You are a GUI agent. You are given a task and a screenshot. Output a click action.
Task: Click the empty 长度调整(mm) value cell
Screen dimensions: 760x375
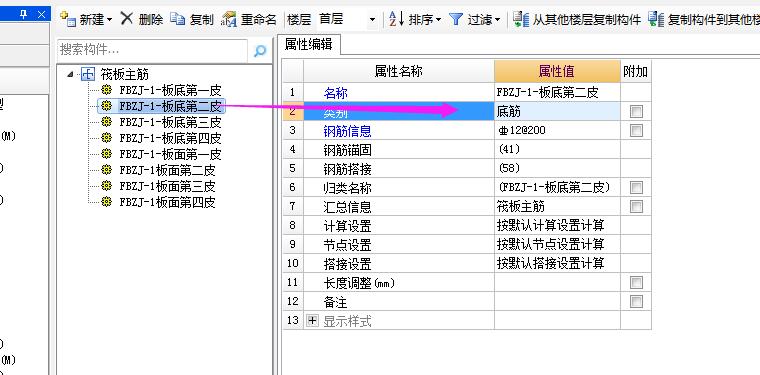coord(557,282)
